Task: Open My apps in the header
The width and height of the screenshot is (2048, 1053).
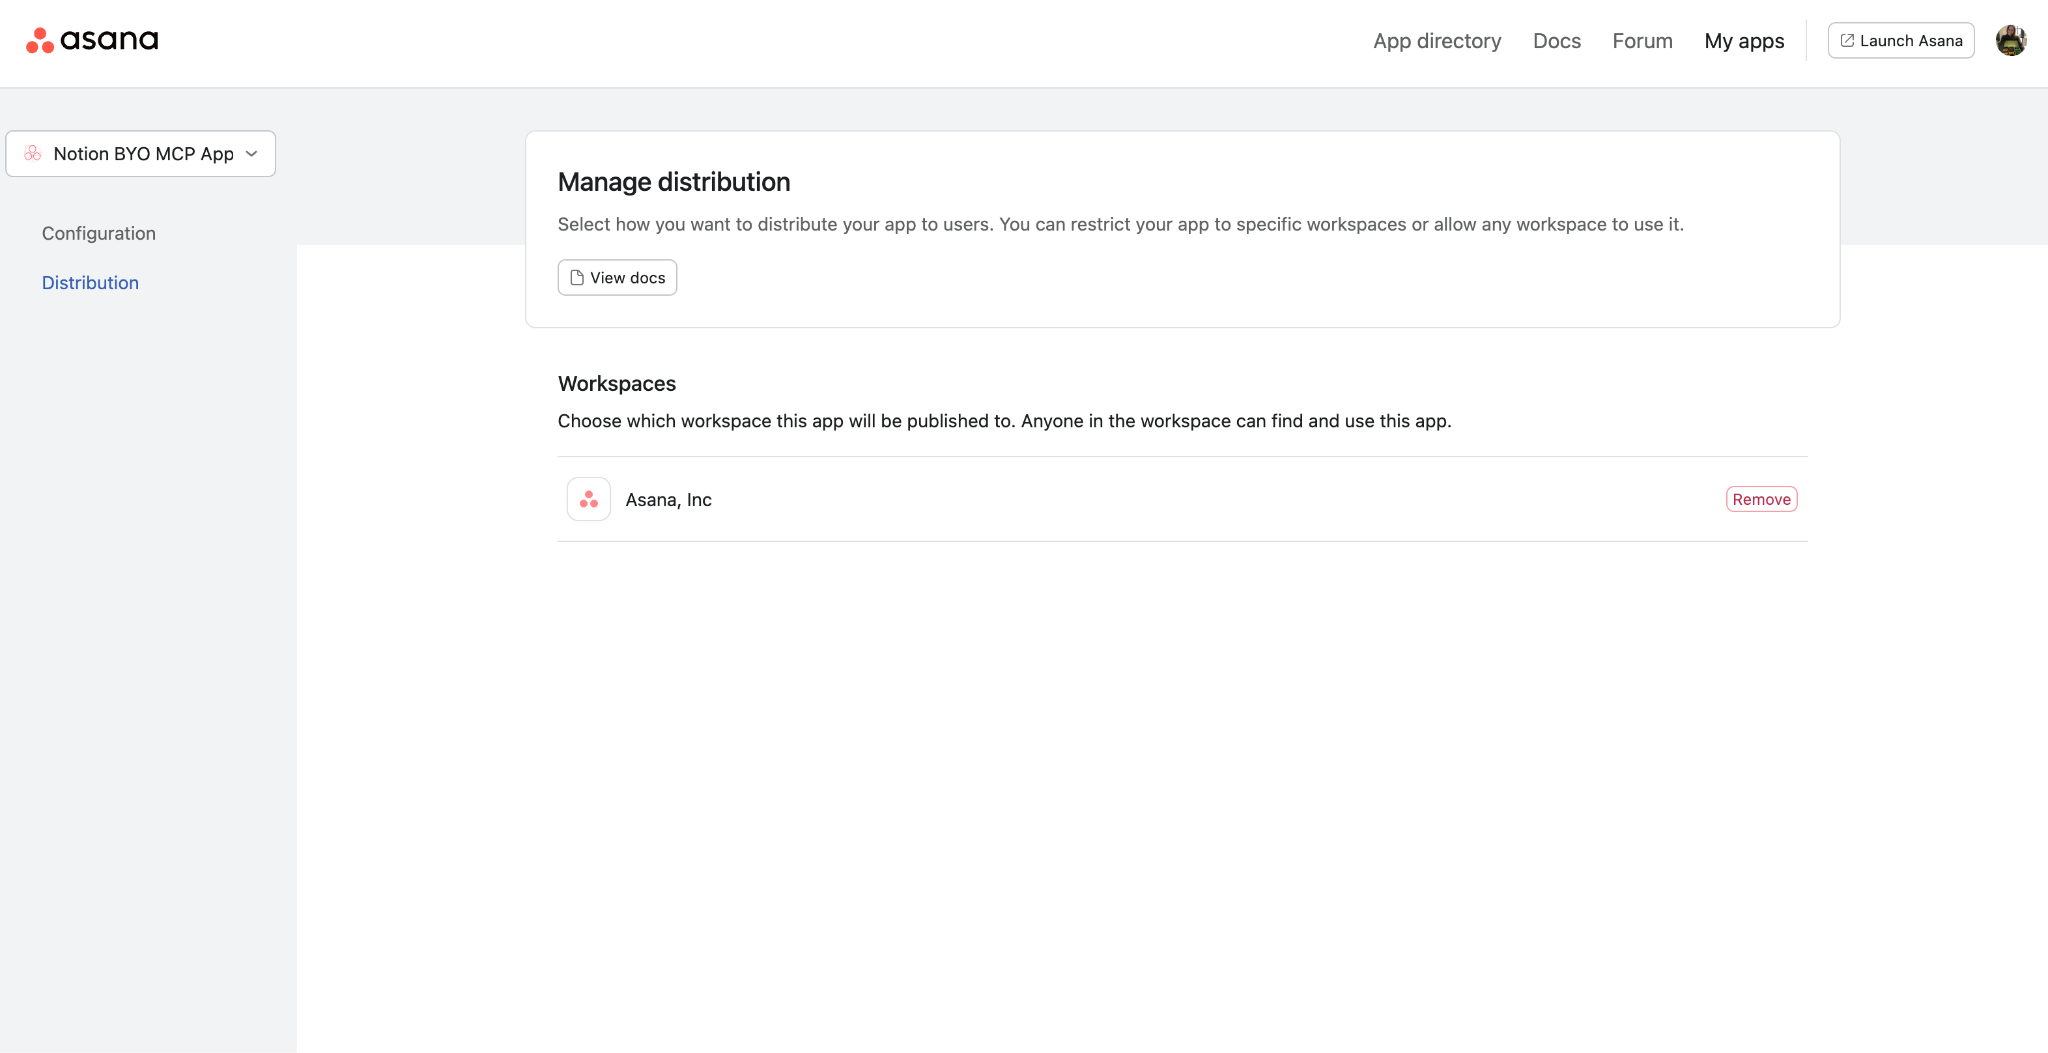Action: pyautogui.click(x=1744, y=41)
